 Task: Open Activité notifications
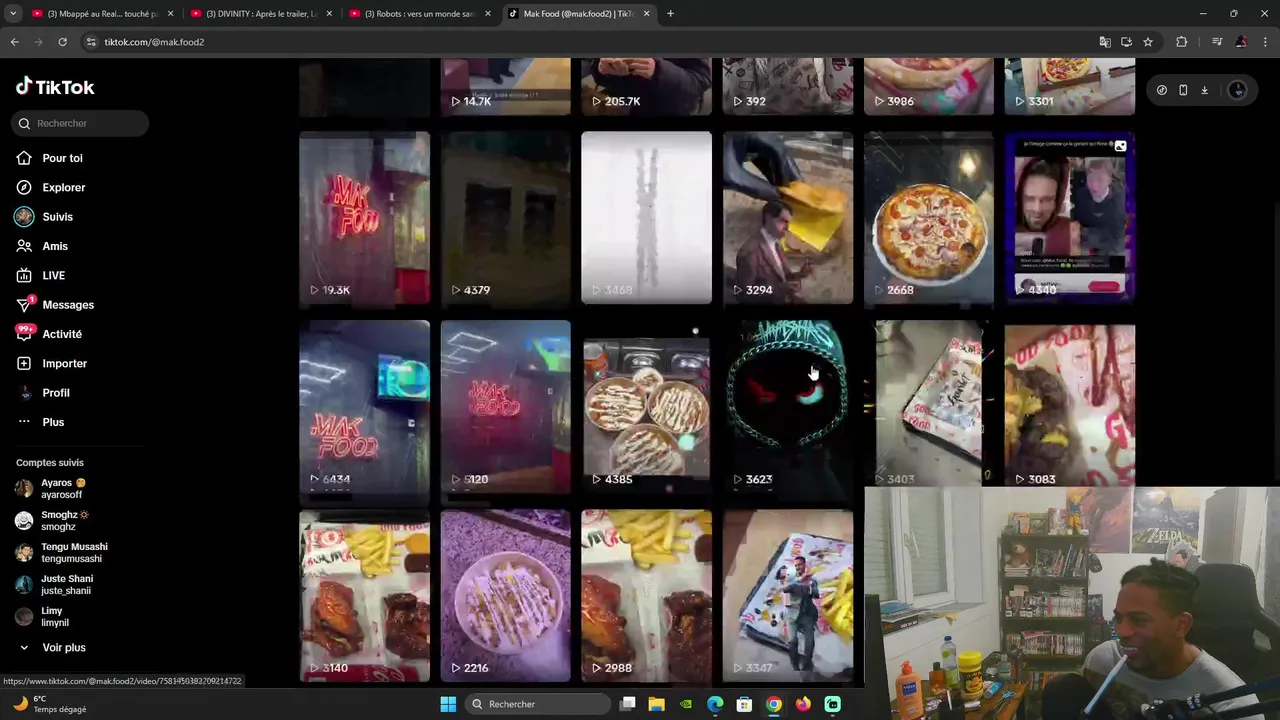pos(62,334)
